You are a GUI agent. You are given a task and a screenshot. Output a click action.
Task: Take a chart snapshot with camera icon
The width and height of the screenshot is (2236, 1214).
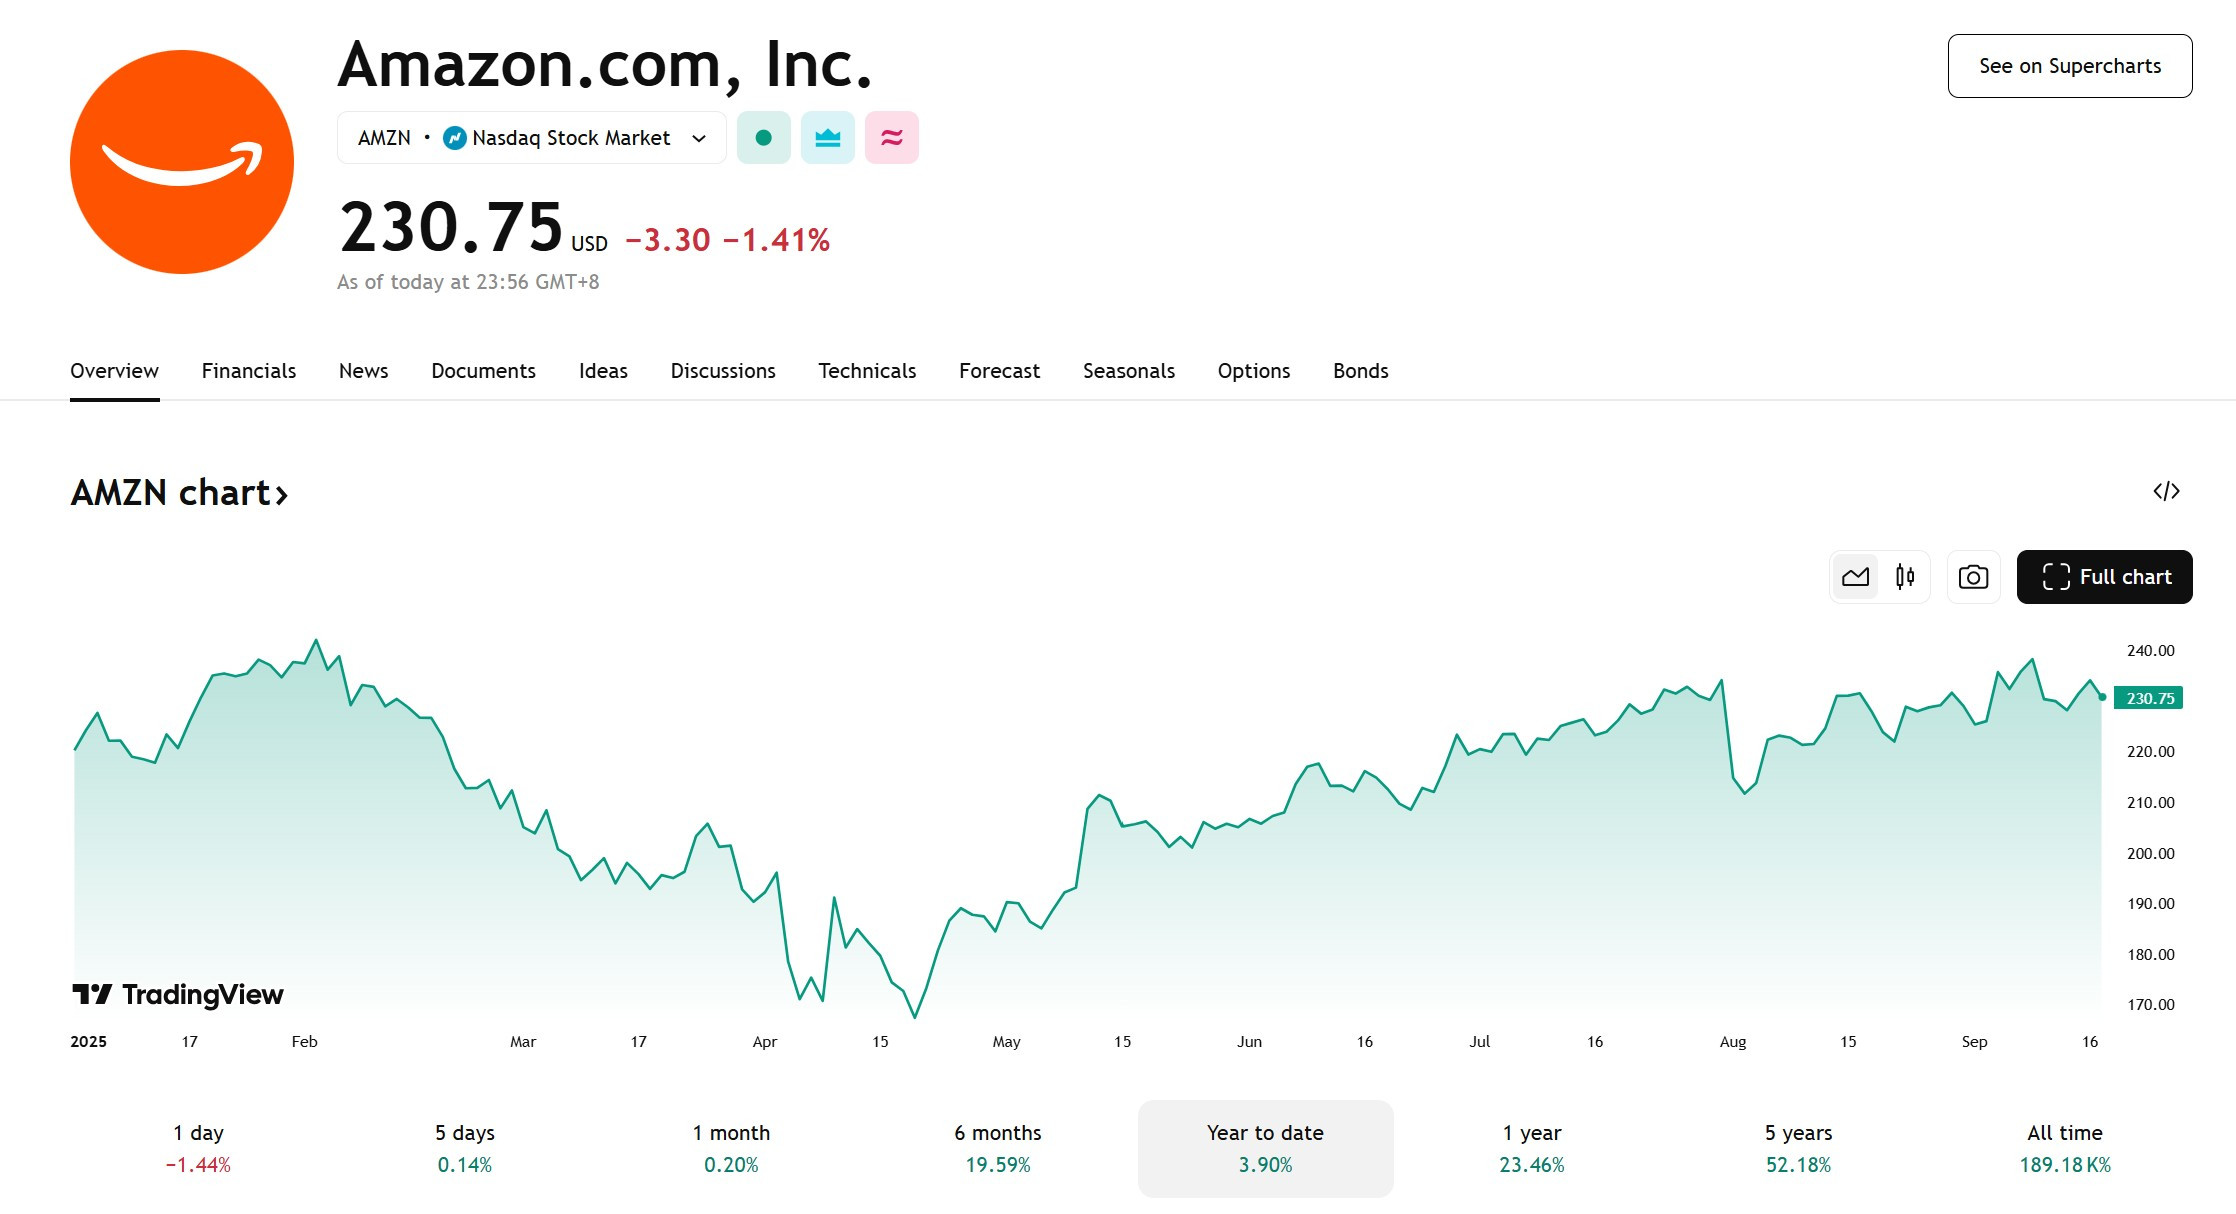click(x=1973, y=577)
